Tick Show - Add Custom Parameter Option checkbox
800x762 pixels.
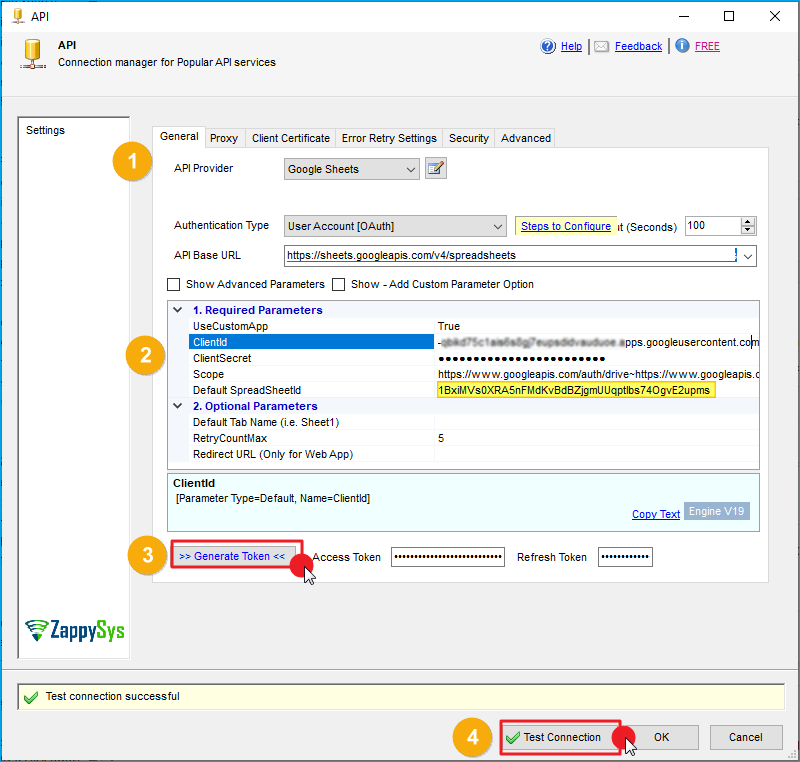click(339, 284)
